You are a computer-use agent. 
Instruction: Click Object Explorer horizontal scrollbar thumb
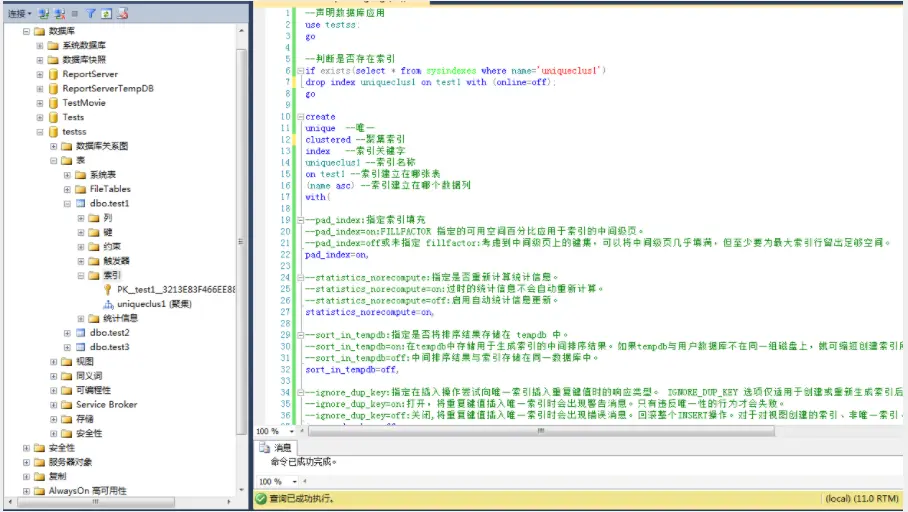tap(96, 502)
